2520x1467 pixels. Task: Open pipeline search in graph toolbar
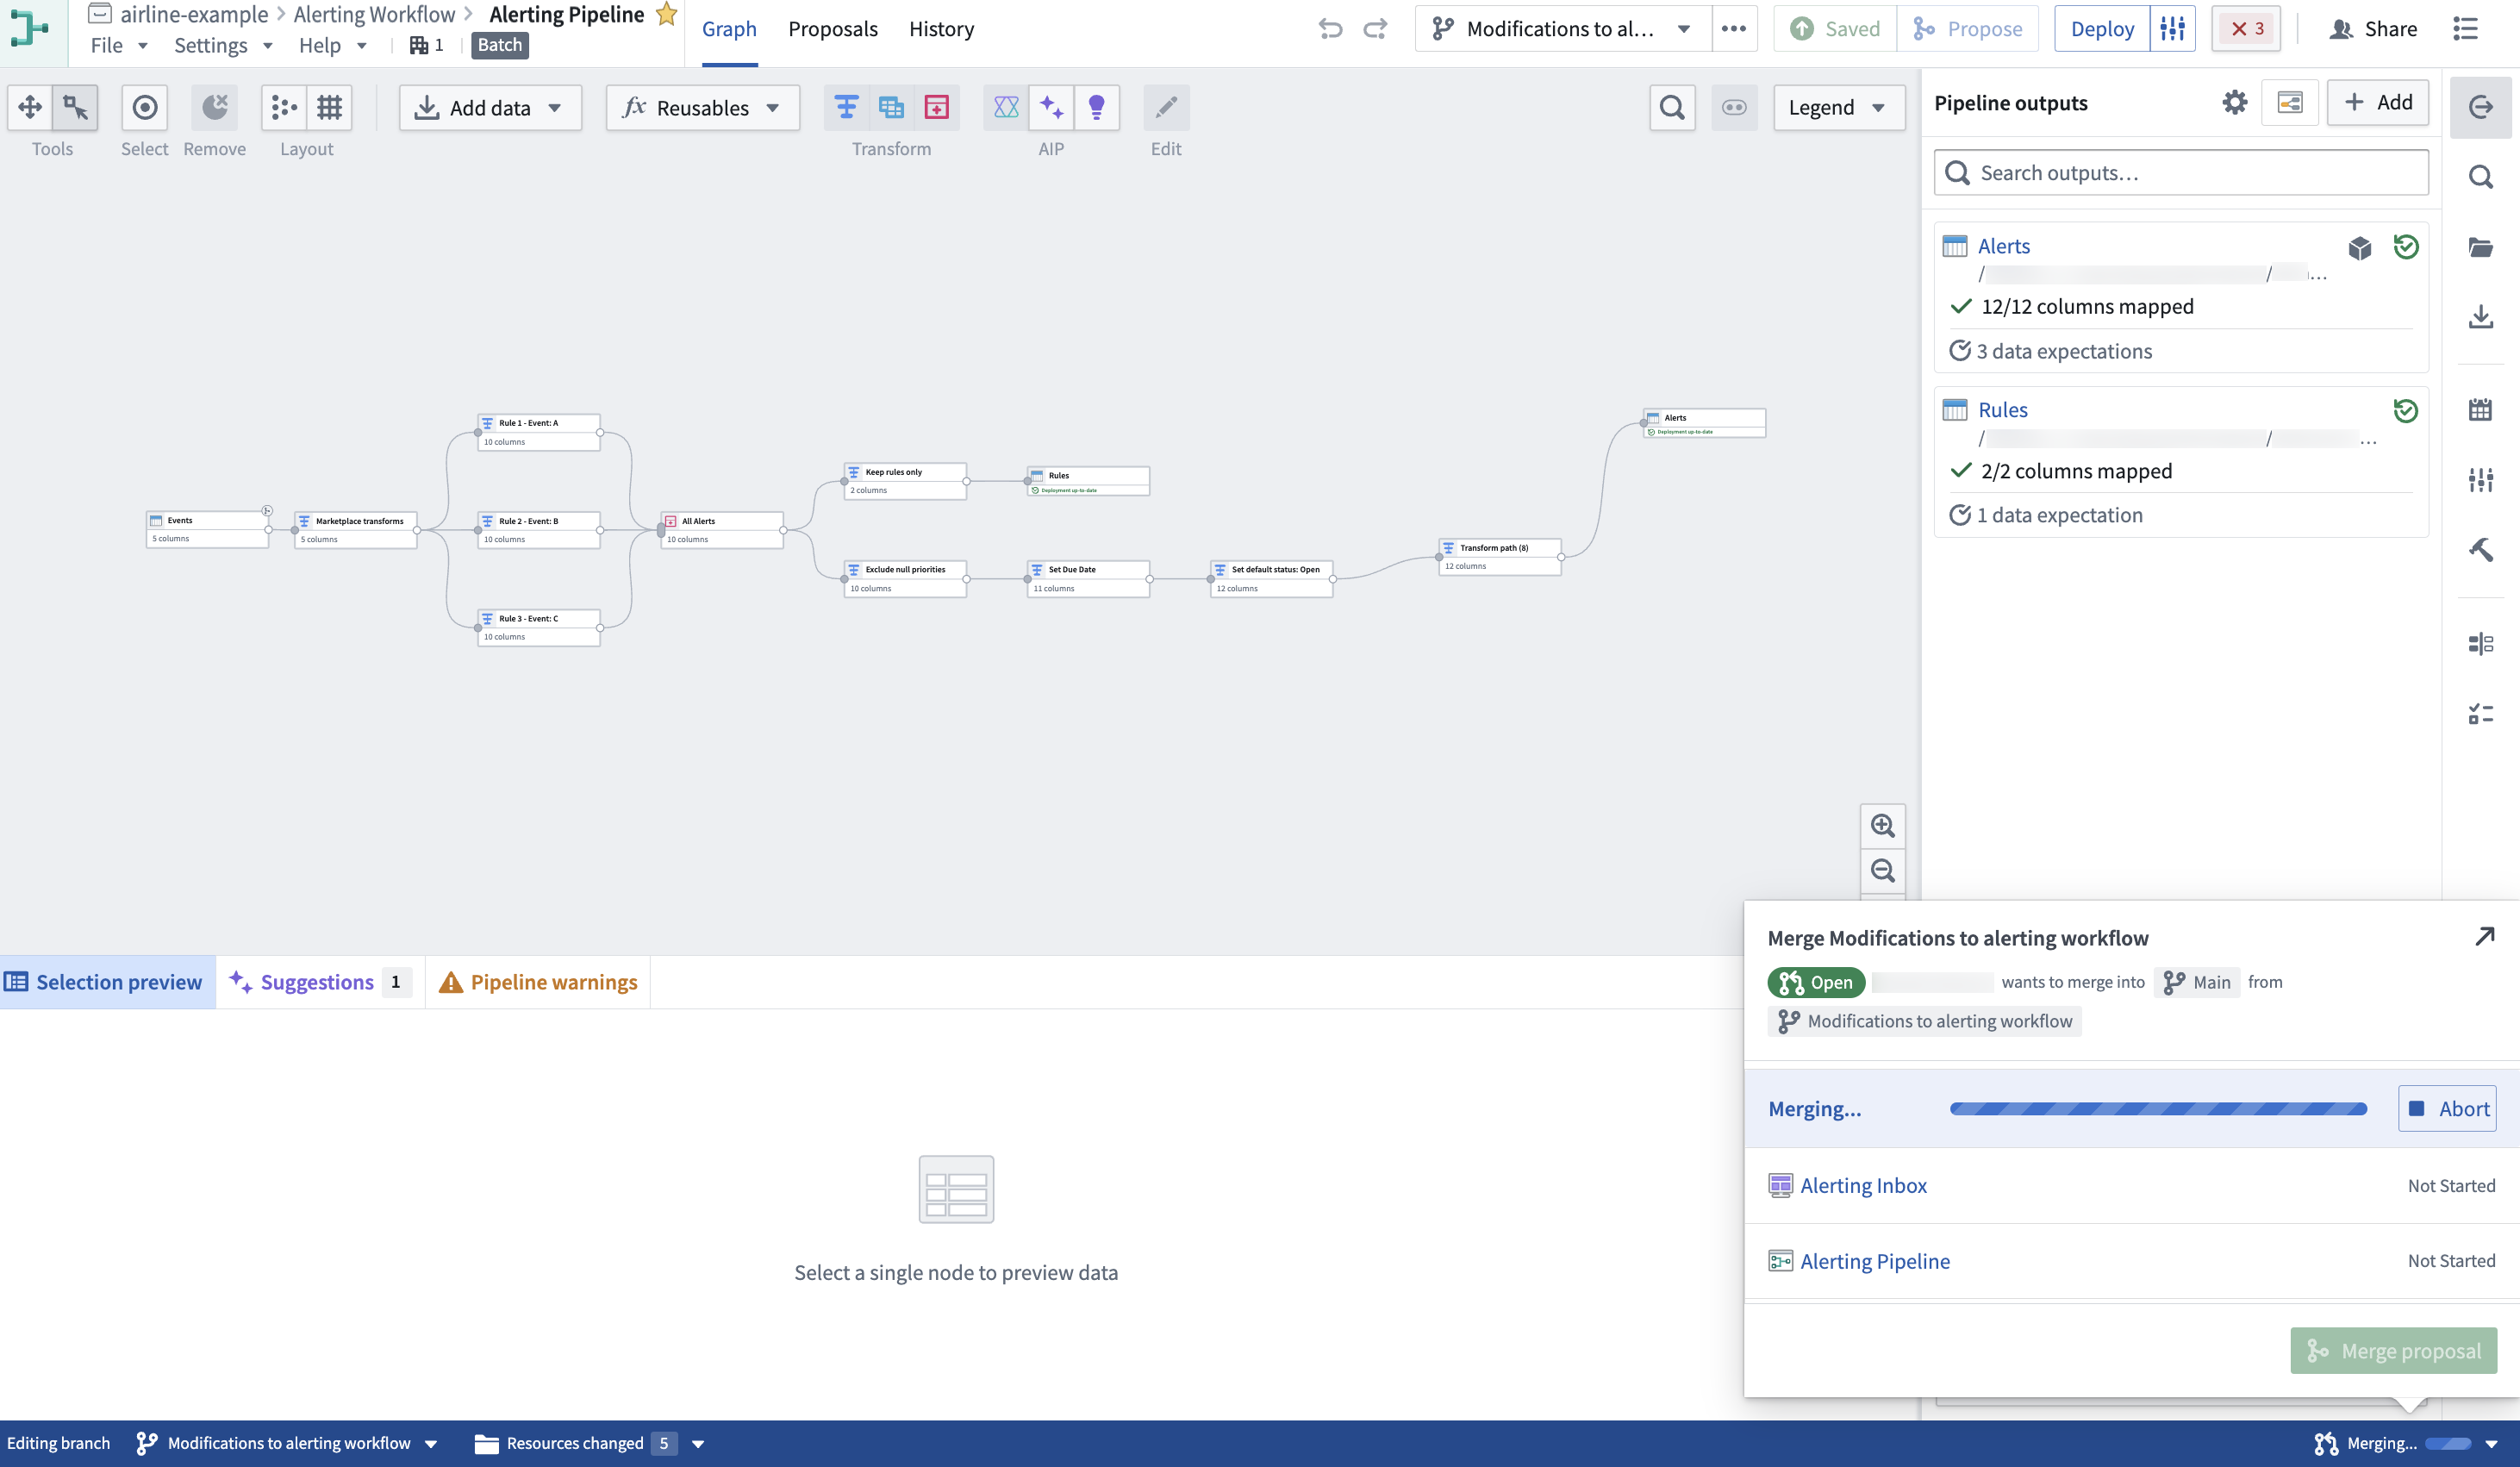[1672, 107]
